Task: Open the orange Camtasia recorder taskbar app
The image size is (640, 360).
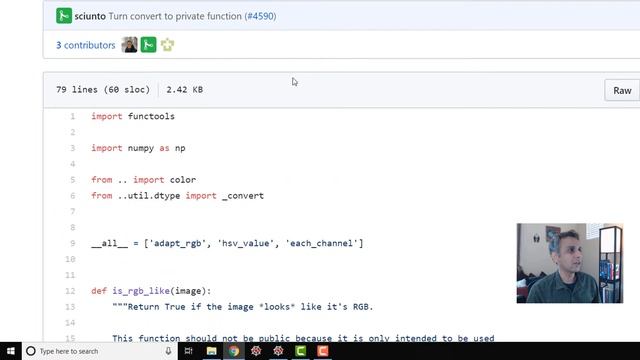Action: click(323, 351)
